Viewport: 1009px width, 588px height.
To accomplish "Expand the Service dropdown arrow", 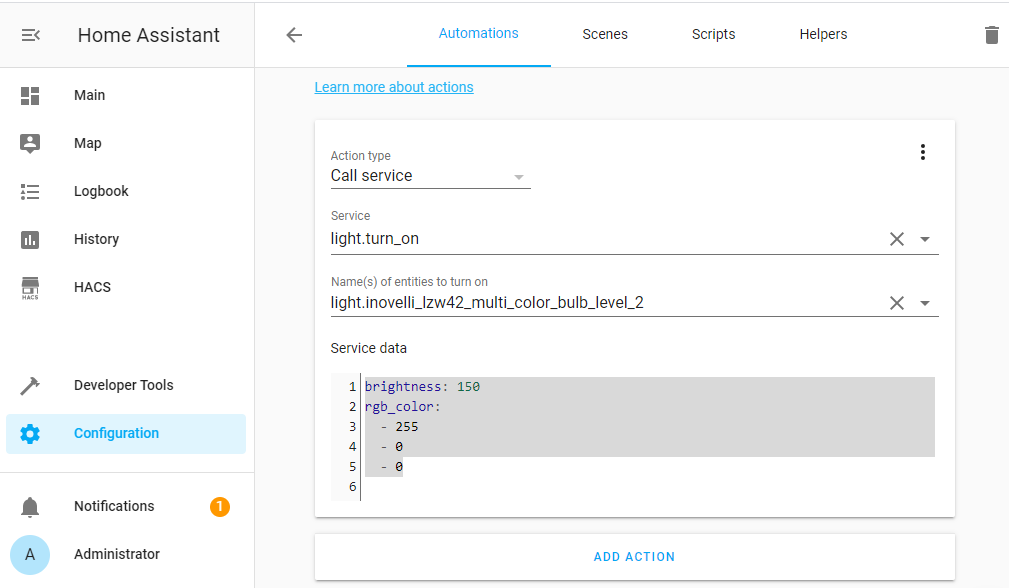I will coord(925,240).
